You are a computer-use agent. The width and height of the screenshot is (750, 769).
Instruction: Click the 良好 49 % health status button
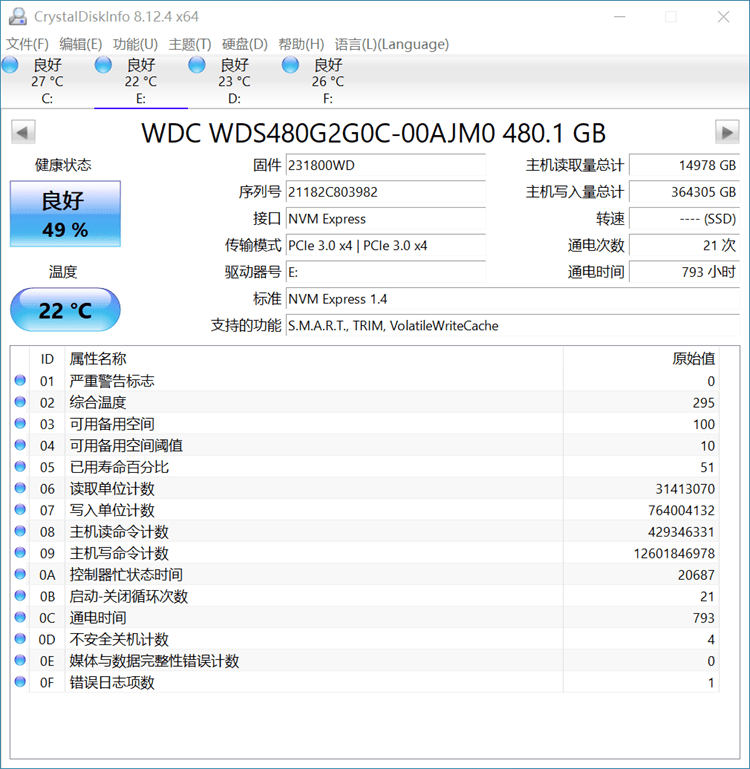pyautogui.click(x=65, y=213)
